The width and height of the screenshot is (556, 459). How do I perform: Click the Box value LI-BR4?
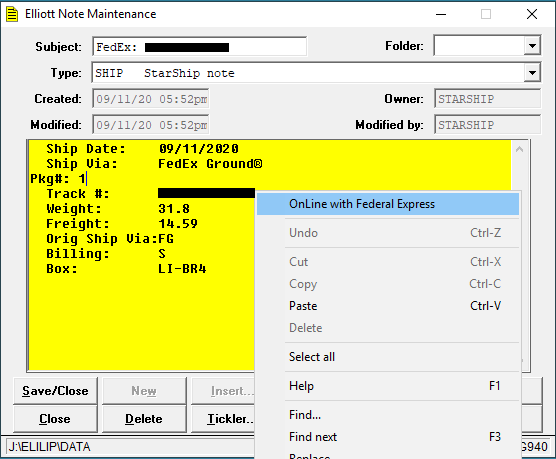click(x=182, y=269)
